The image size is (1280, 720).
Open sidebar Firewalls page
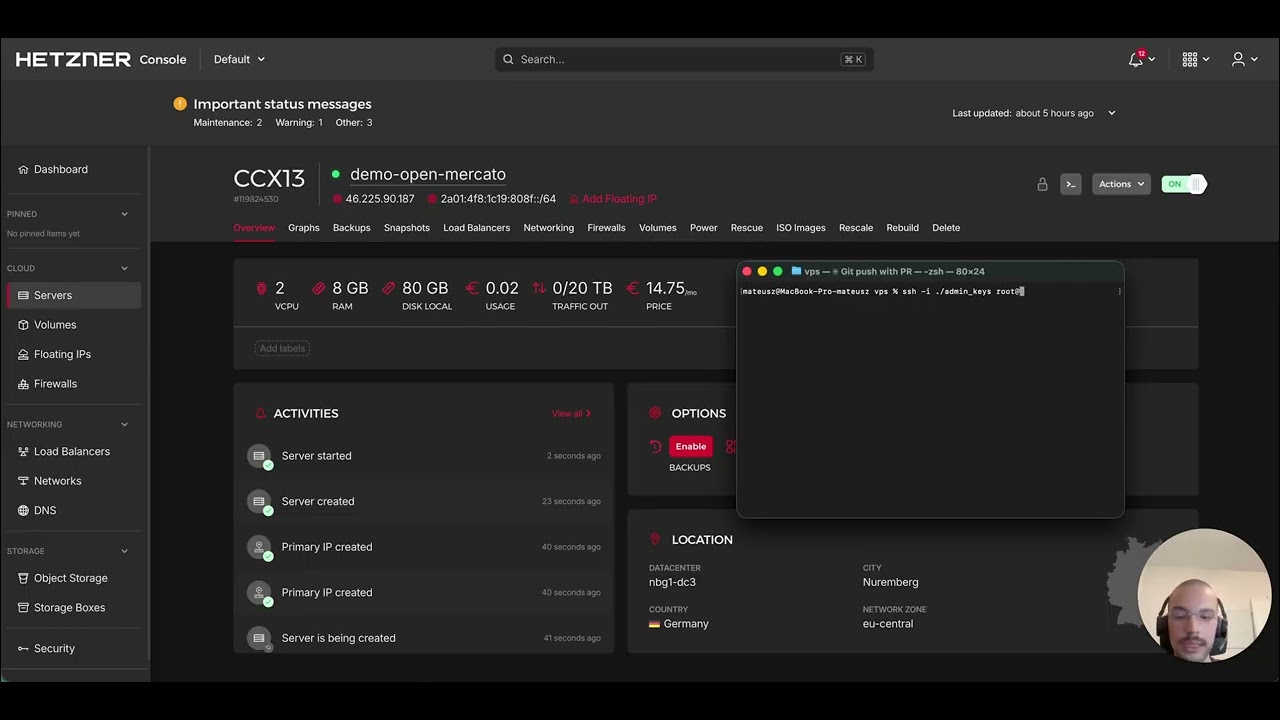74,384
